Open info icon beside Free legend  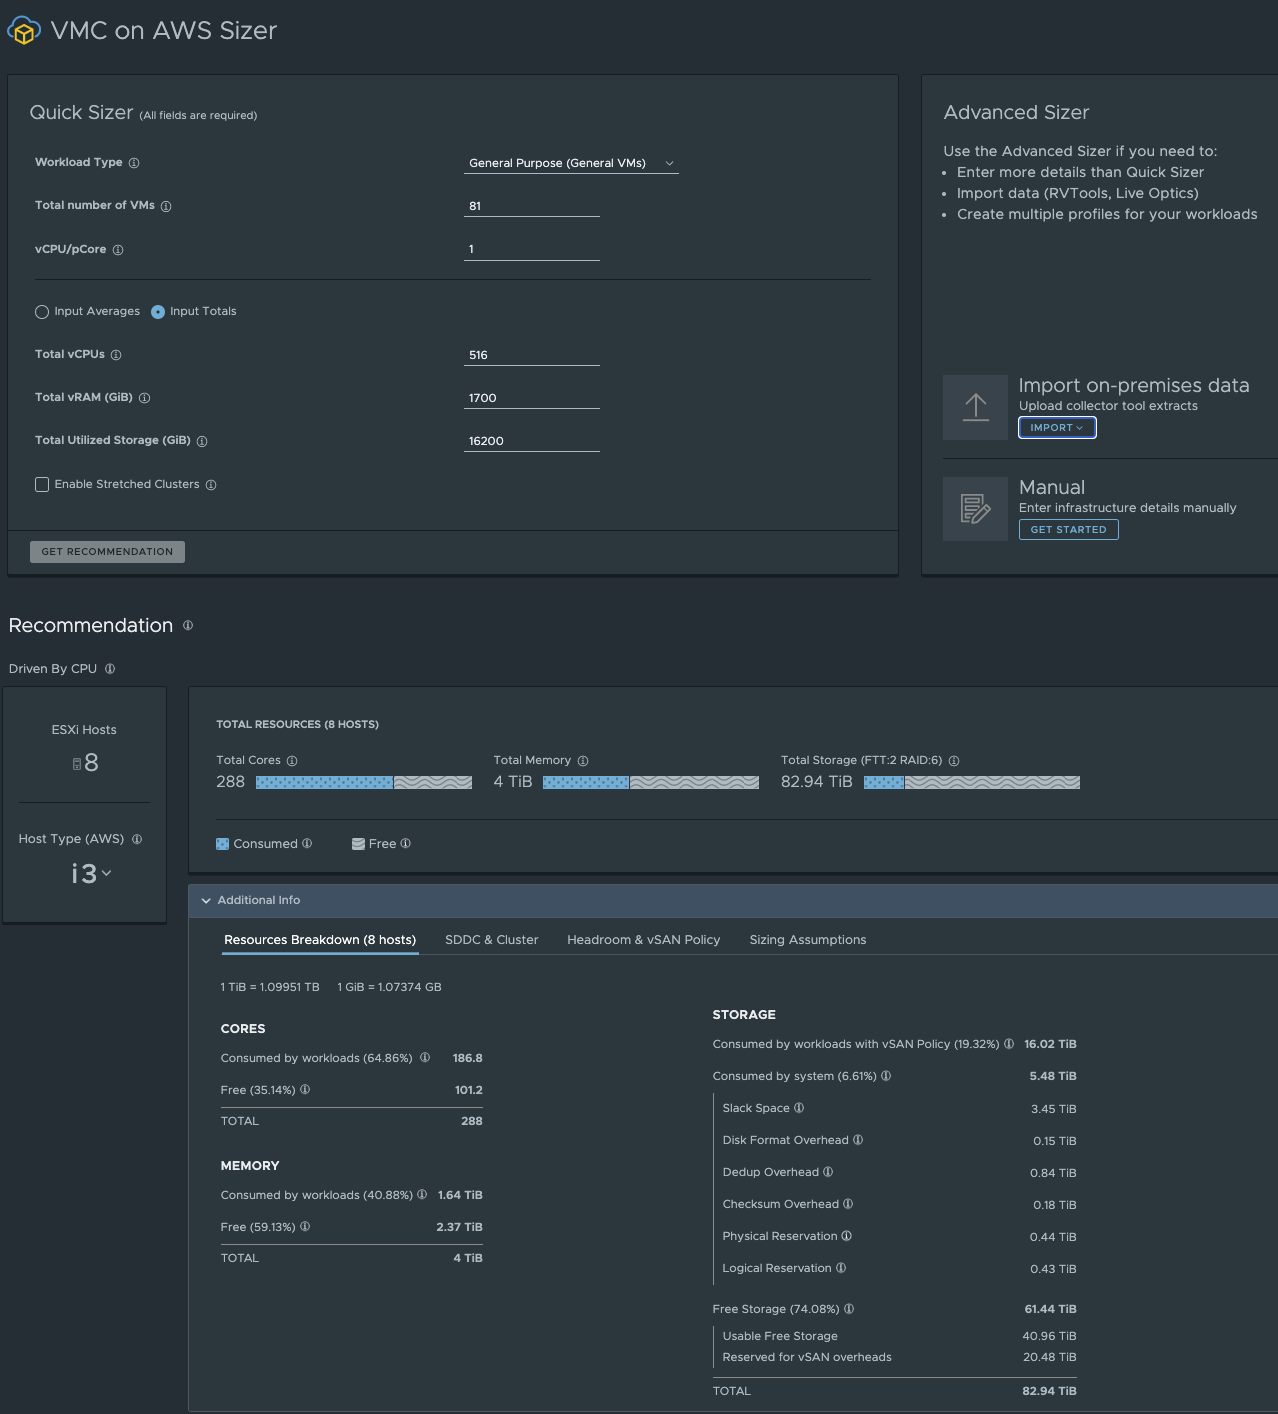[x=405, y=843]
